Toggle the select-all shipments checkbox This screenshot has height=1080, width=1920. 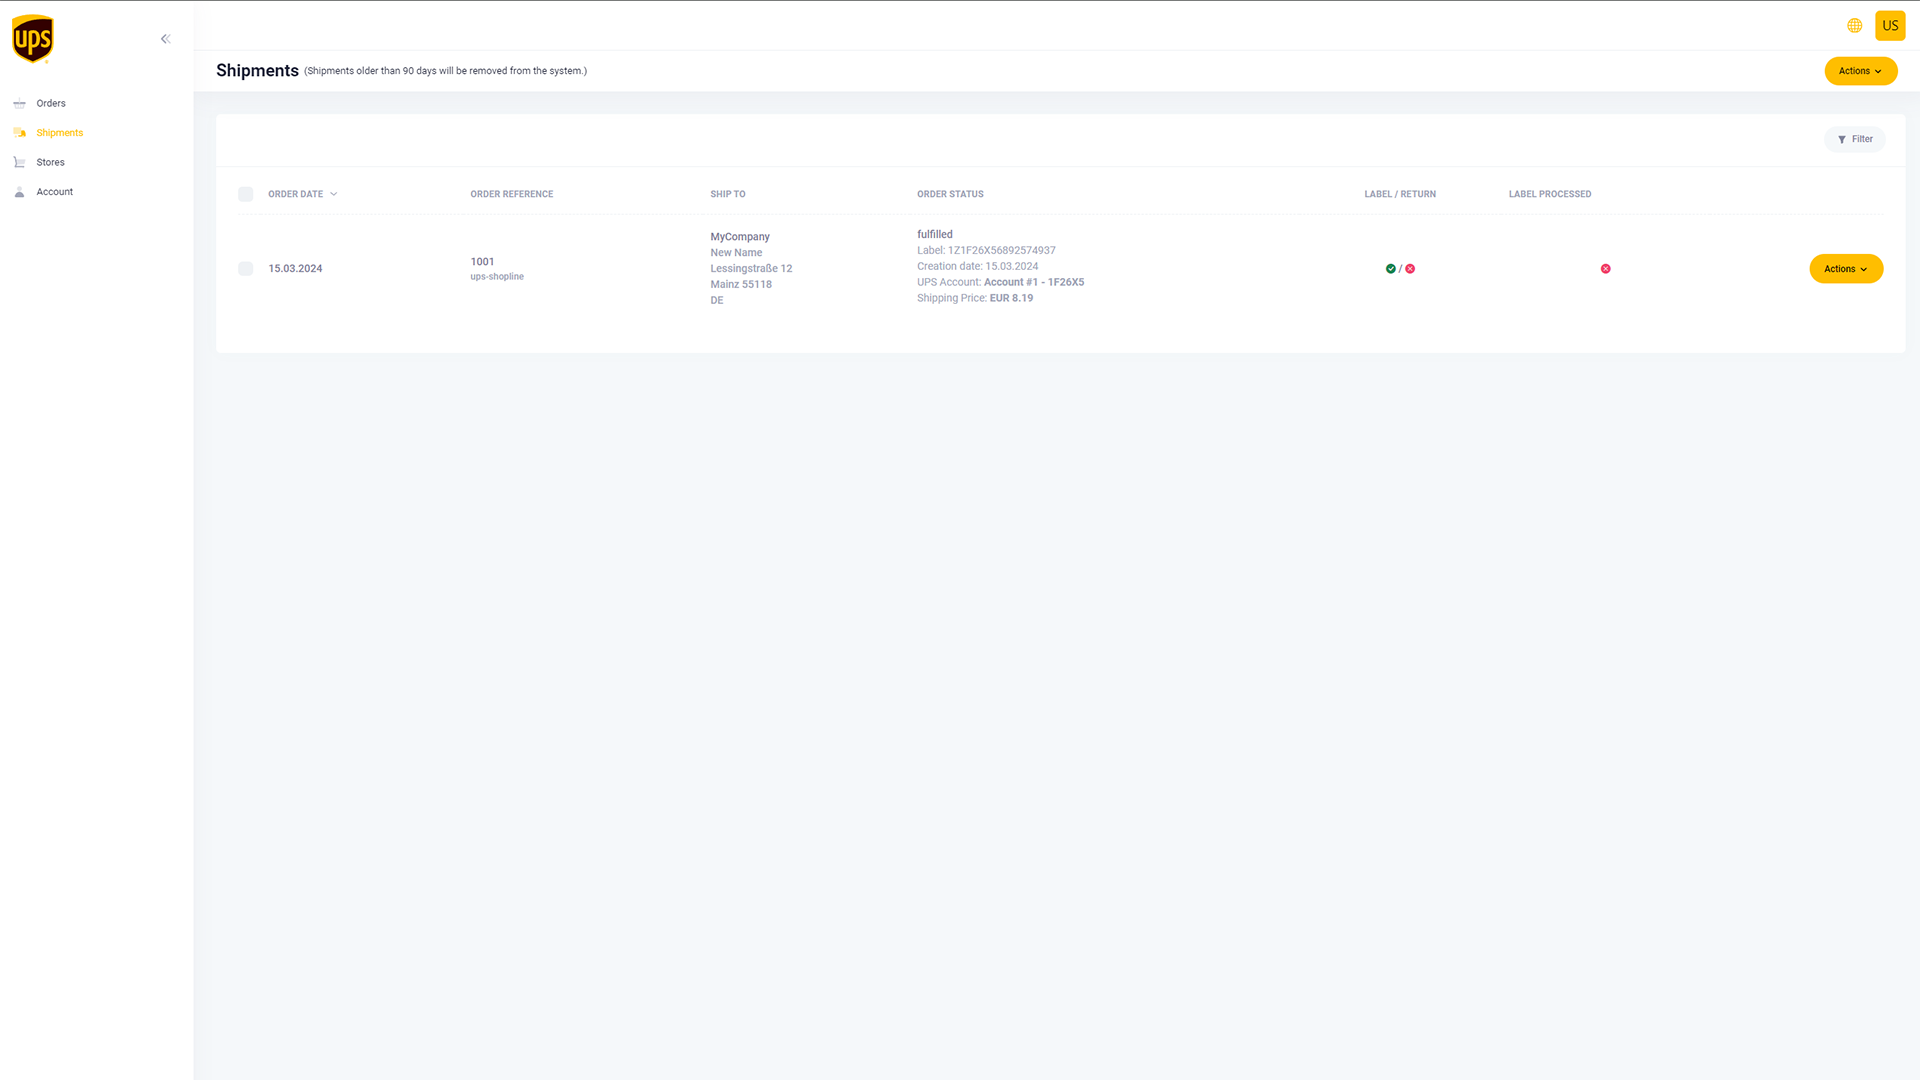click(245, 194)
